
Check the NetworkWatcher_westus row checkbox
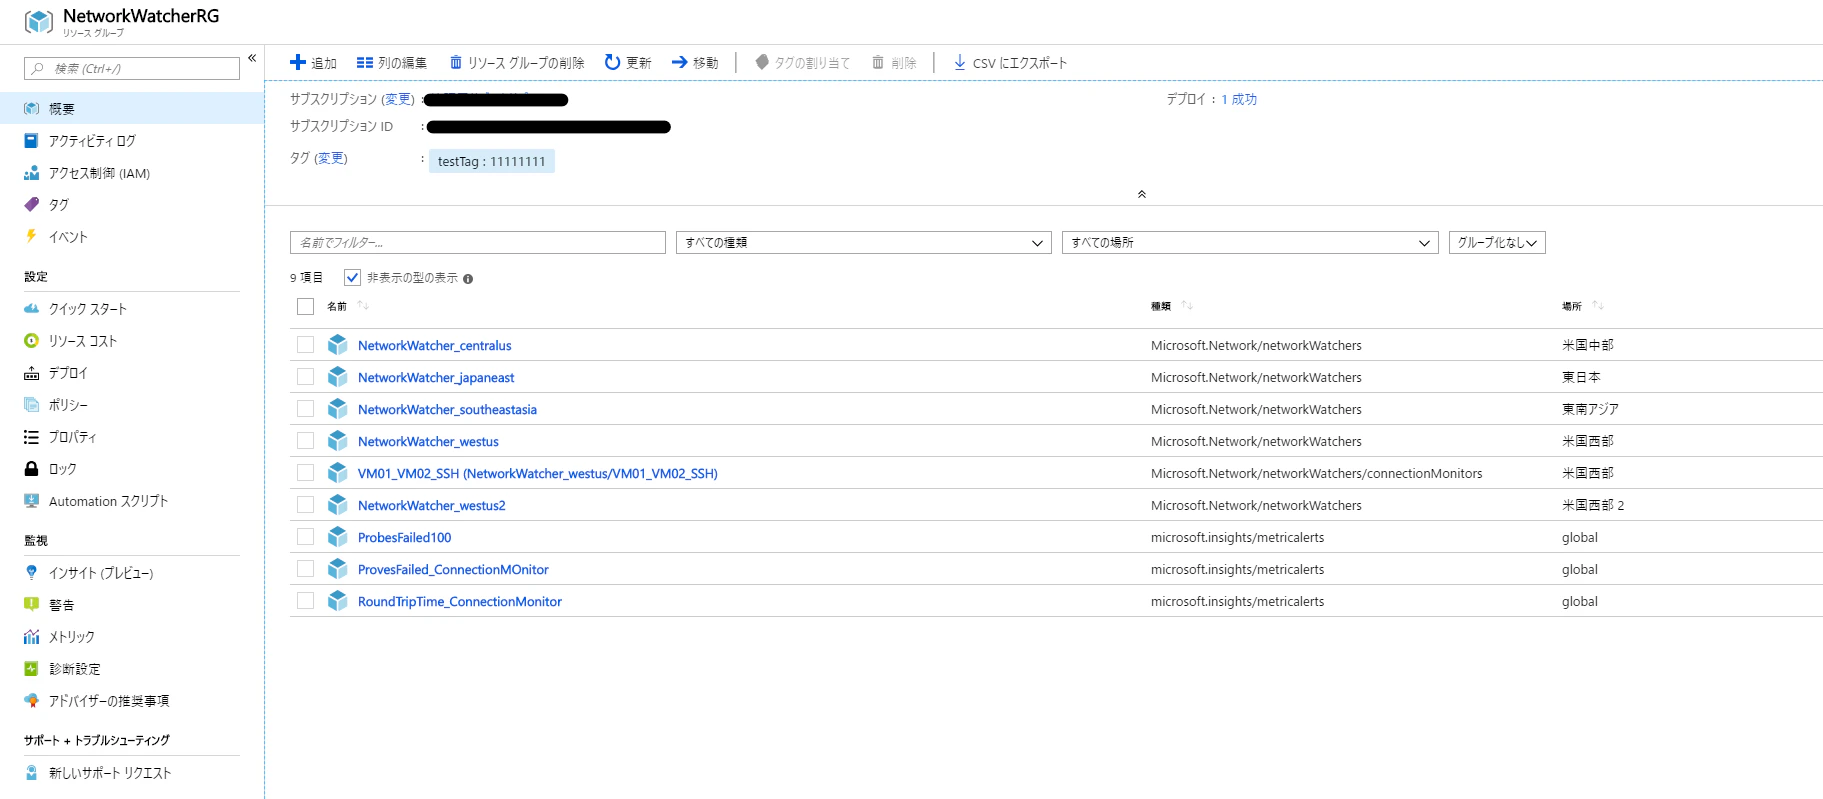306,441
